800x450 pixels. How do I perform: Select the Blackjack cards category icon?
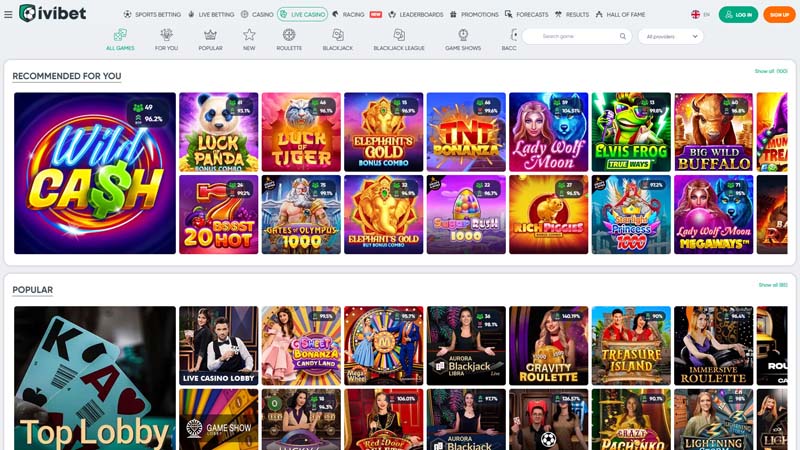338,39
